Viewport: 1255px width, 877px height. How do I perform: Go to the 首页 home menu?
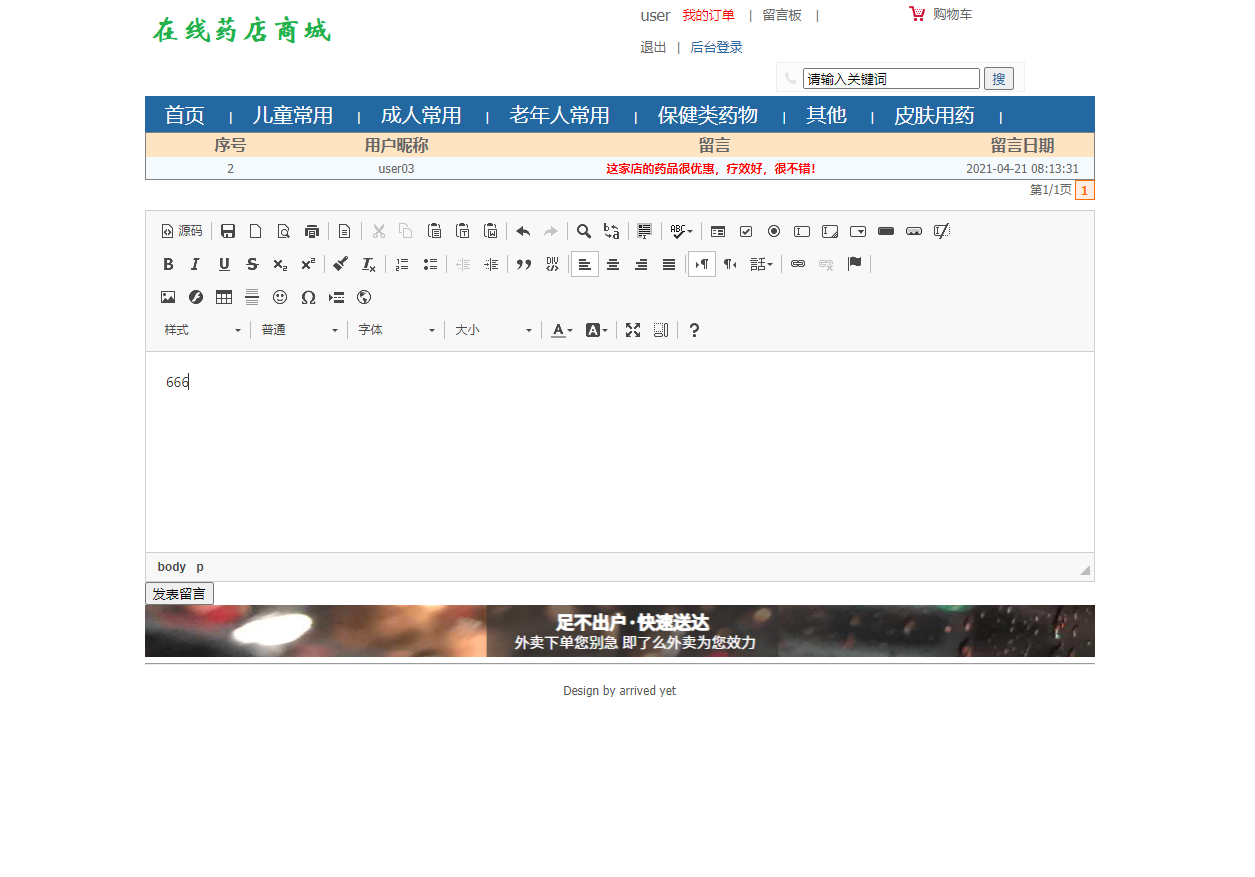[x=184, y=115]
